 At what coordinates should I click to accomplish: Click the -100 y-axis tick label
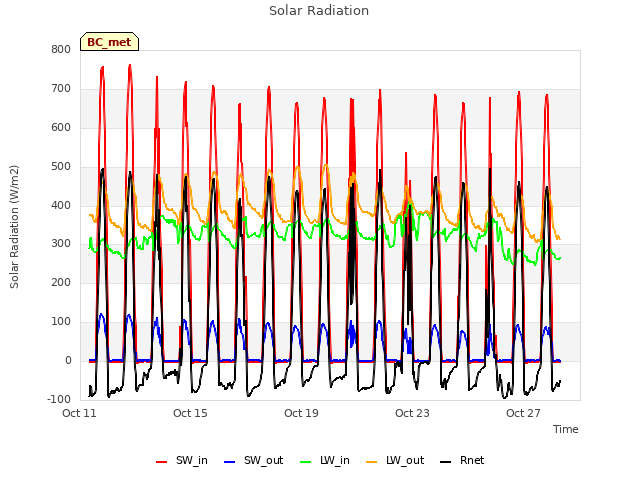pos(59,399)
